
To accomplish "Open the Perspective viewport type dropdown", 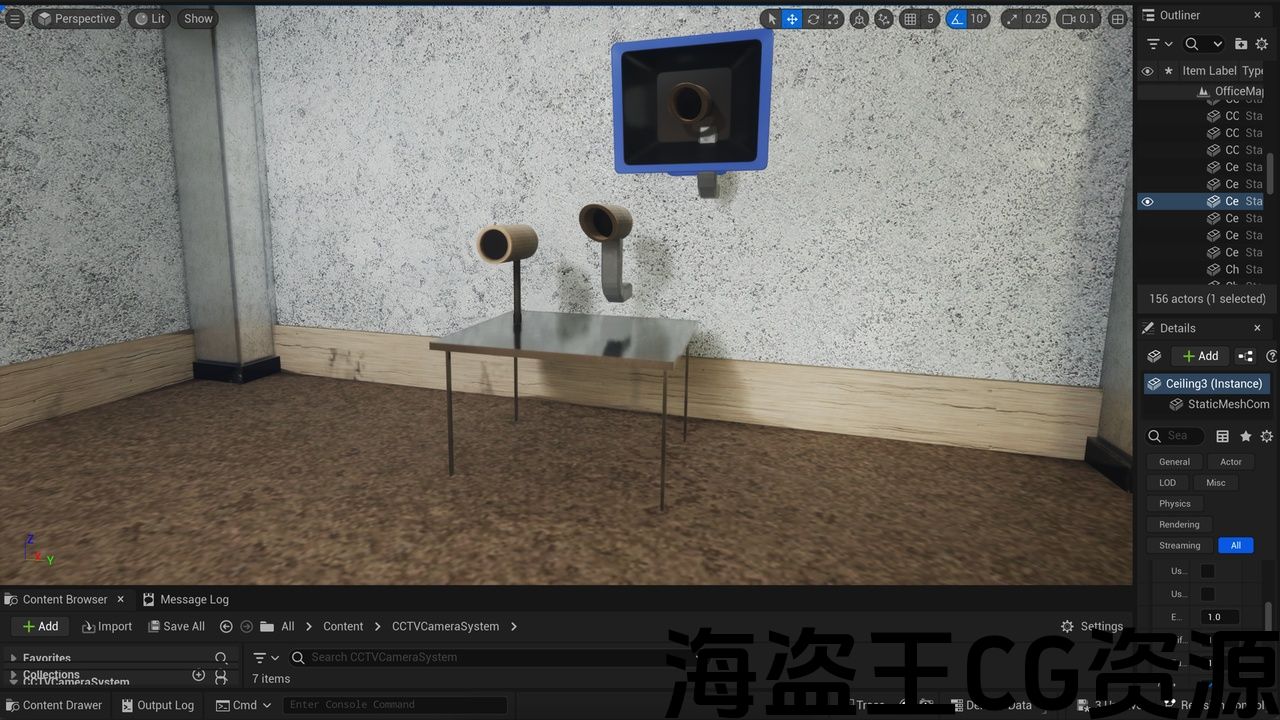I will pos(76,19).
